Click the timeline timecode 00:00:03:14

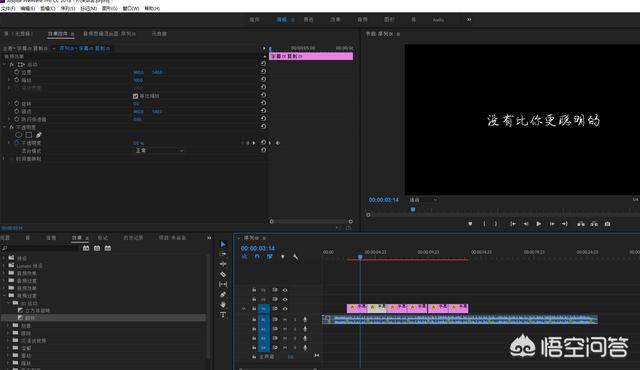(x=258, y=248)
